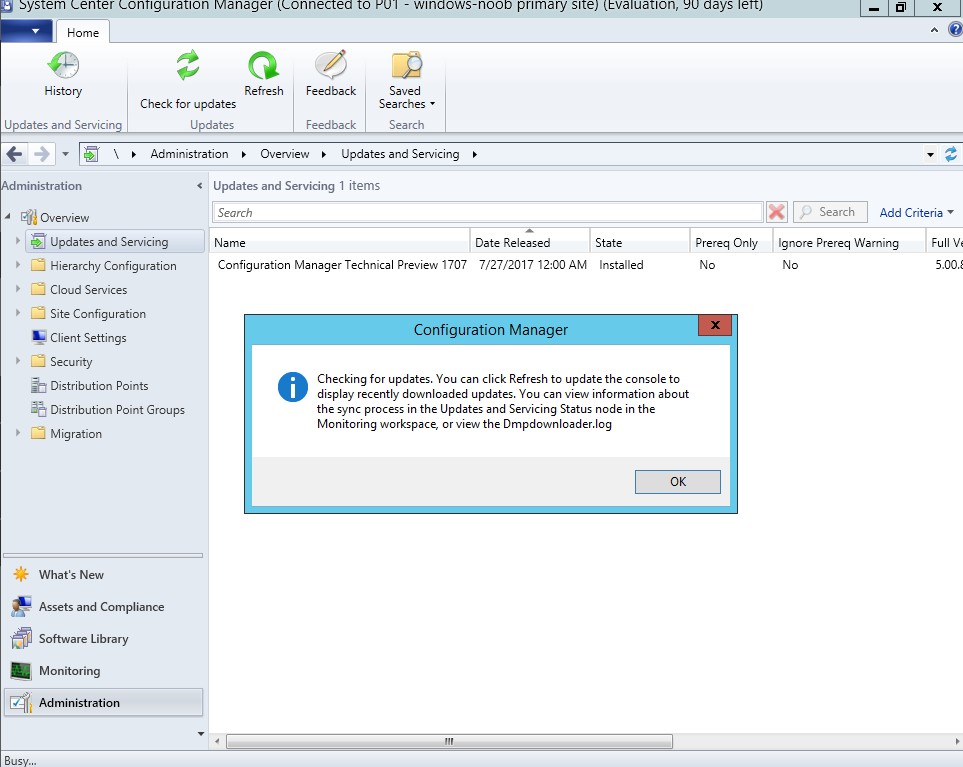
Task: Click the horizontal scrollbar thumb
Action: coord(450,741)
